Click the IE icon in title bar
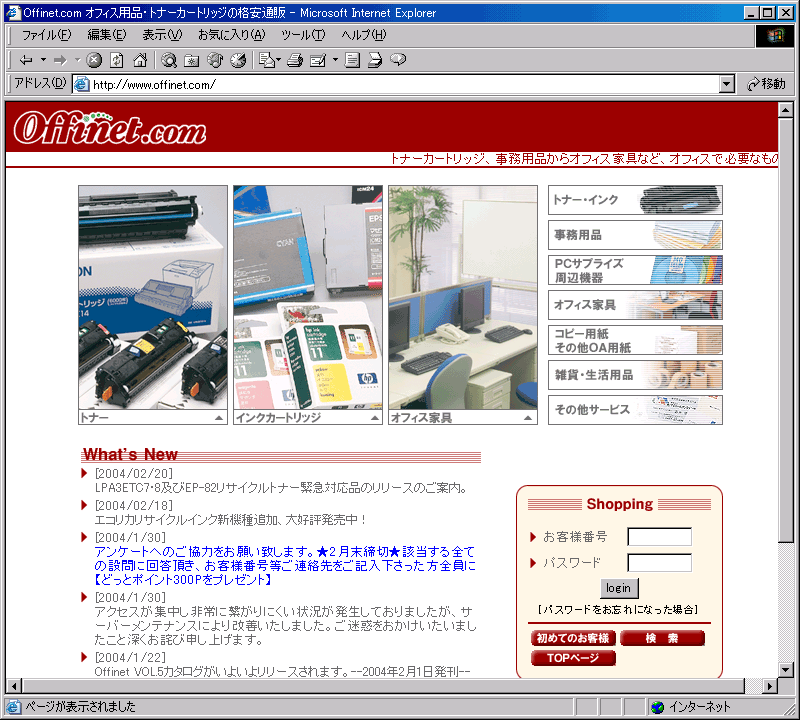Viewport: 800px width, 720px height. tap(13, 12)
